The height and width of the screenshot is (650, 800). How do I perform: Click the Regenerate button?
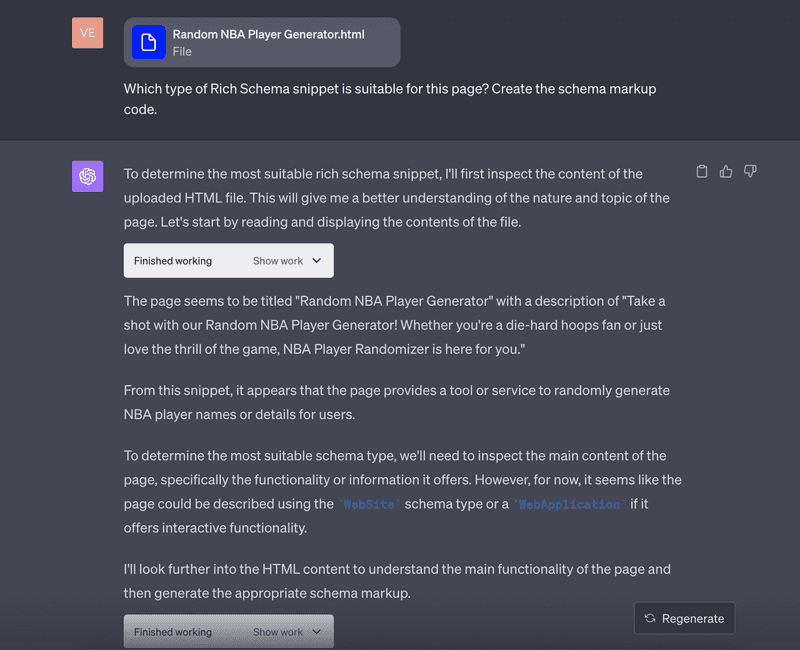point(684,618)
